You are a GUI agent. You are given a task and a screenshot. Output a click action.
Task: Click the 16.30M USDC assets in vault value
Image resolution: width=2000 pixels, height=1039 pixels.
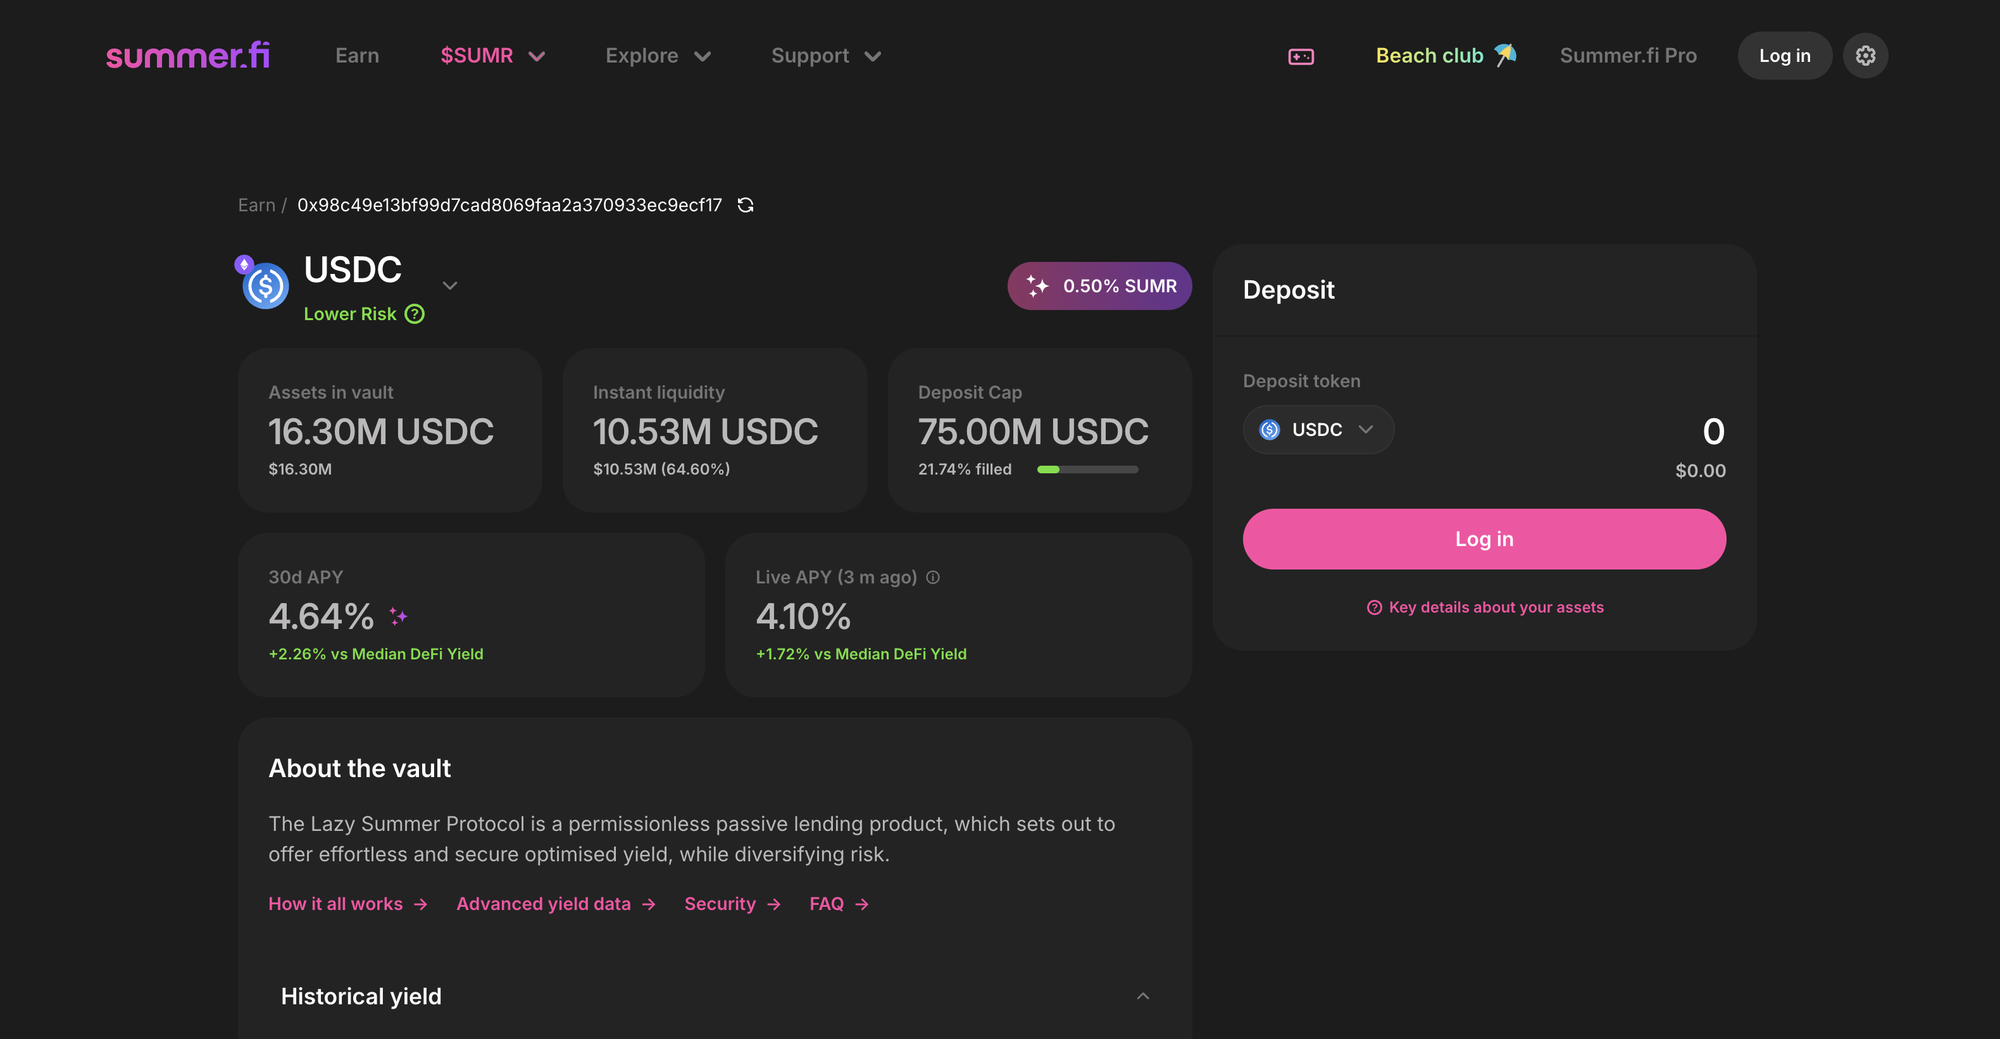(x=381, y=432)
